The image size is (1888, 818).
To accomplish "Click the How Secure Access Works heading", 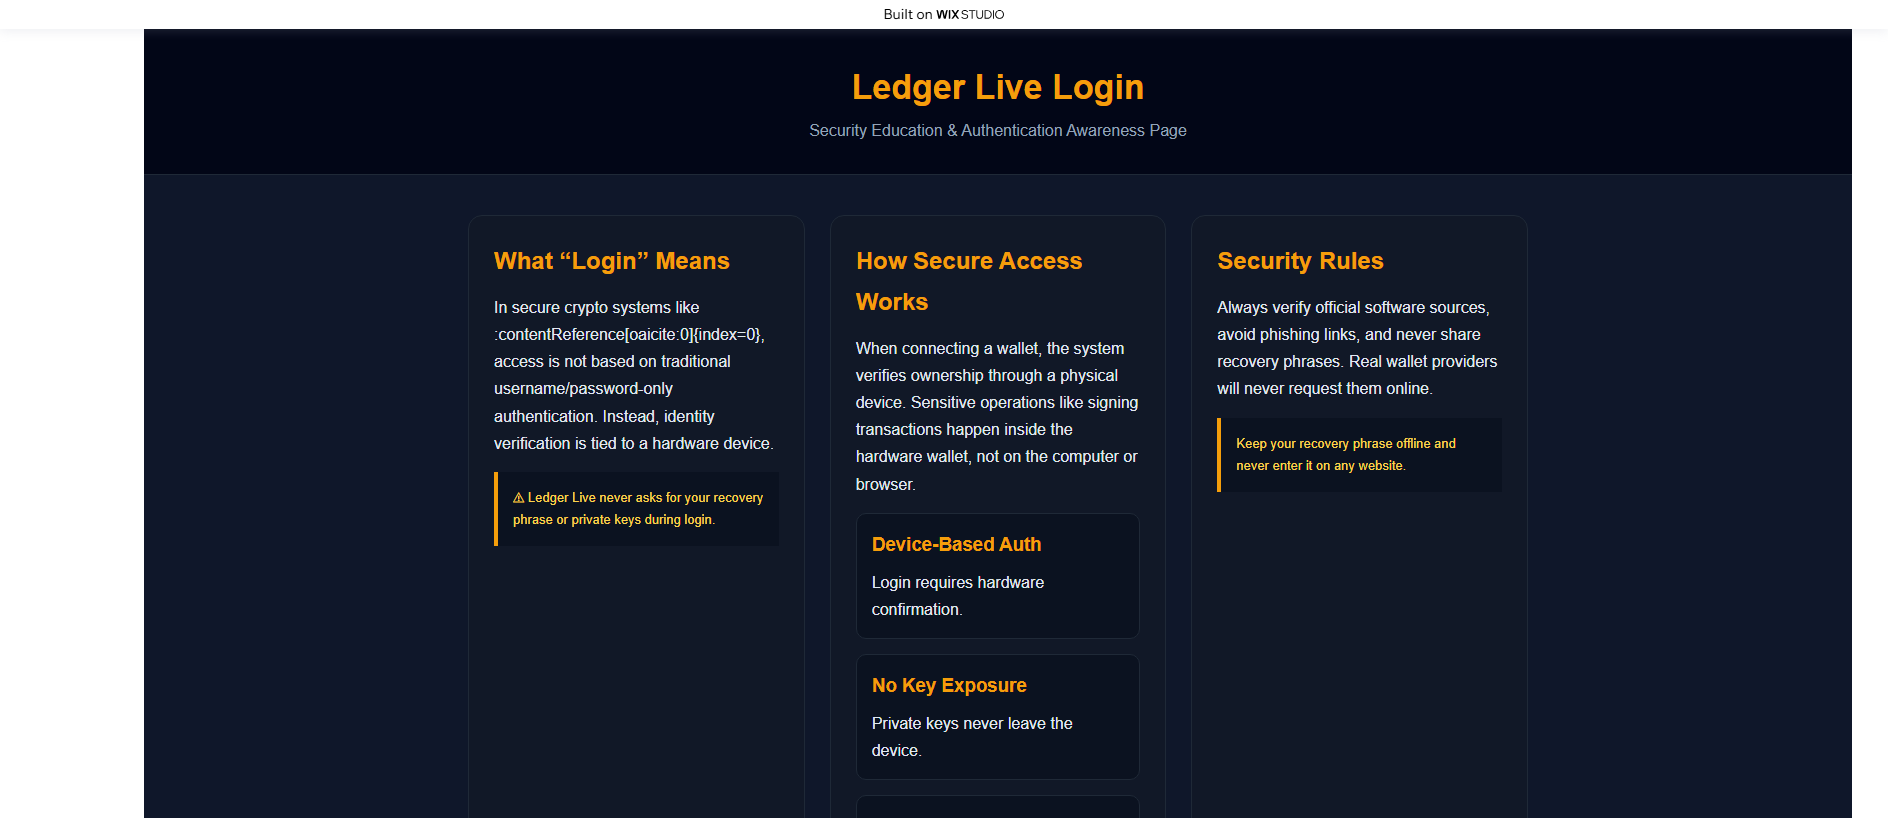I will (x=969, y=281).
